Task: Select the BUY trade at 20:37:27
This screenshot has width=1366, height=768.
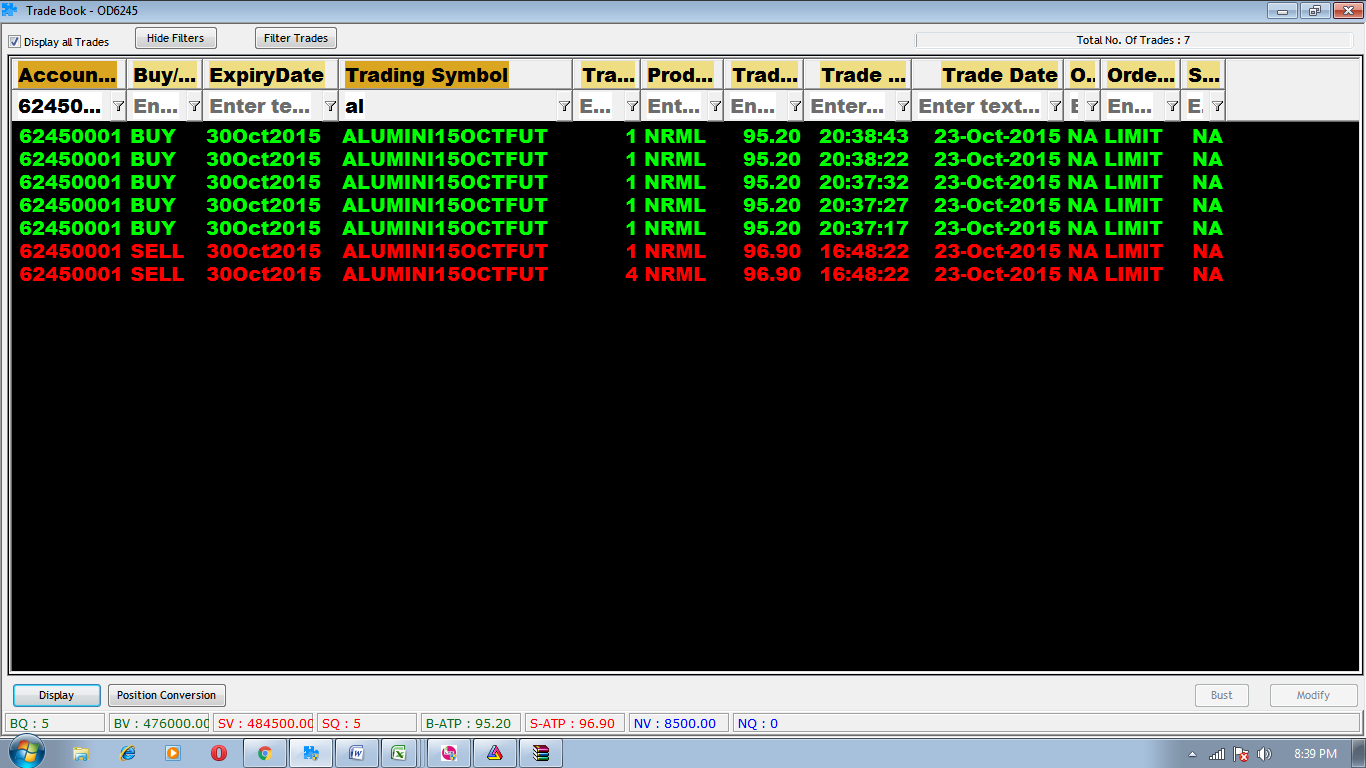Action: [x=620, y=205]
